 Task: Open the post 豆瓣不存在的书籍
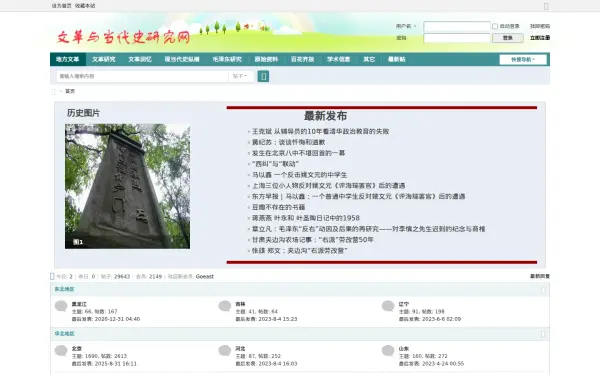278,207
